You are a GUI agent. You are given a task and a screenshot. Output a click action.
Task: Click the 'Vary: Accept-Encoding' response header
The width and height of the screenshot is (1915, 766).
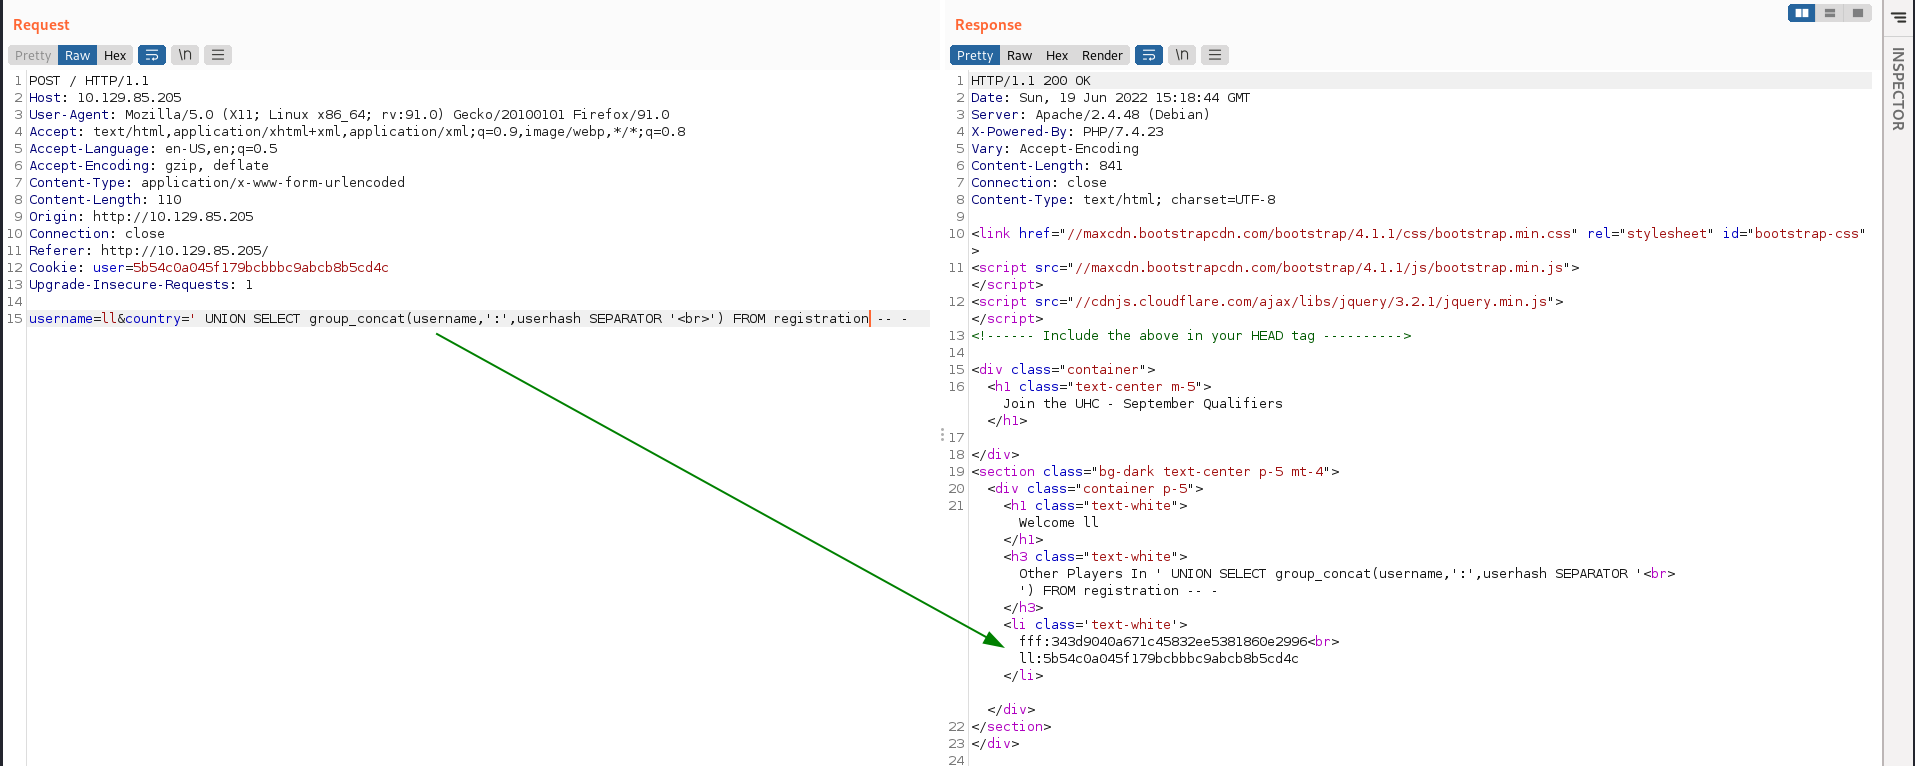pos(1055,149)
